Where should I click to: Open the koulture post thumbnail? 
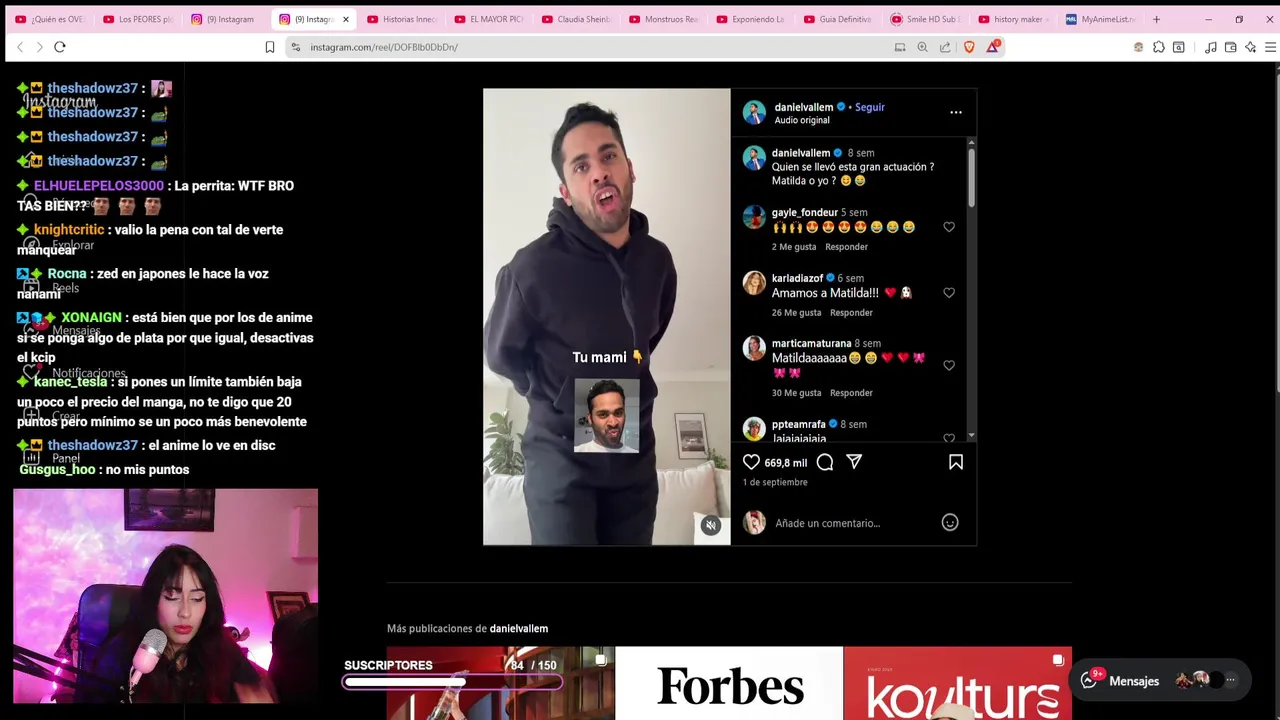[x=958, y=683]
